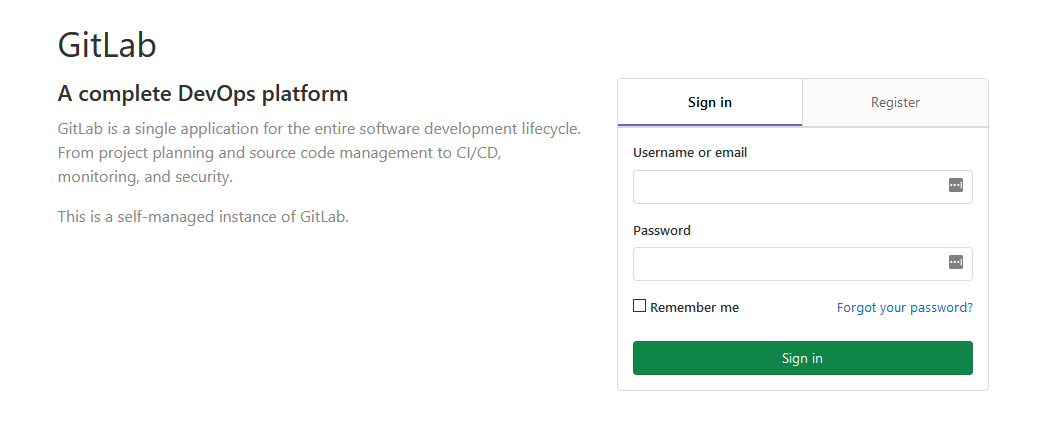Focus the Password input field
The image size is (1050, 430).
802,264
